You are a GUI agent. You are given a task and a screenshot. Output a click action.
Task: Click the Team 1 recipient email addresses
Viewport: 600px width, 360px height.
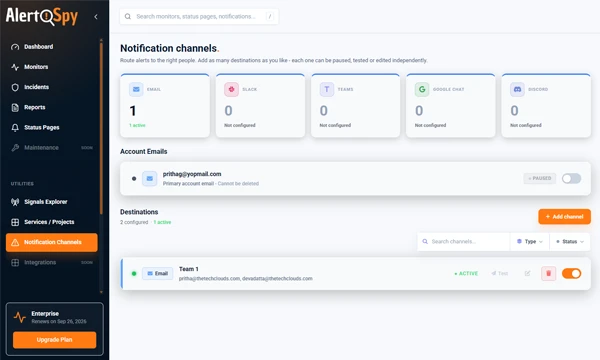(x=246, y=279)
